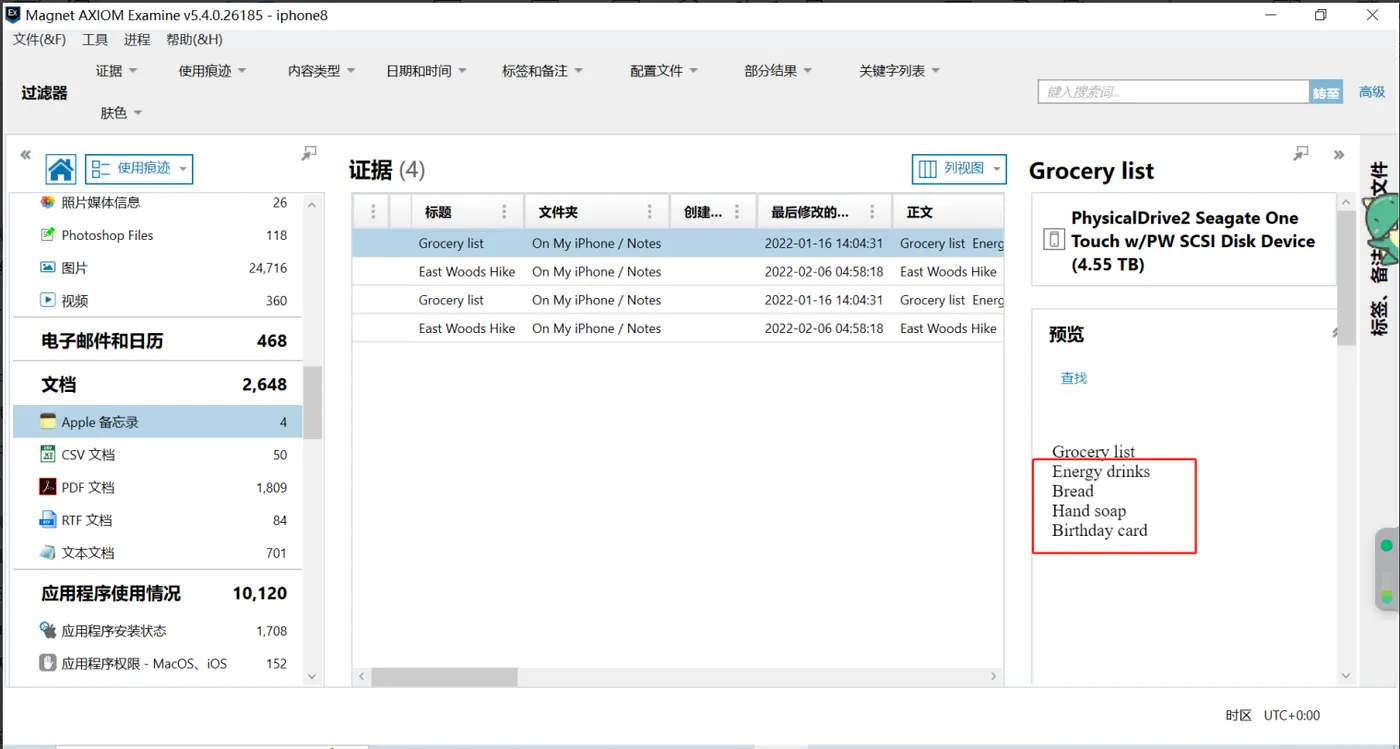This screenshot has width=1400, height=749.
Task: Open the 肤色 filter dropdown
Action: click(x=121, y=113)
